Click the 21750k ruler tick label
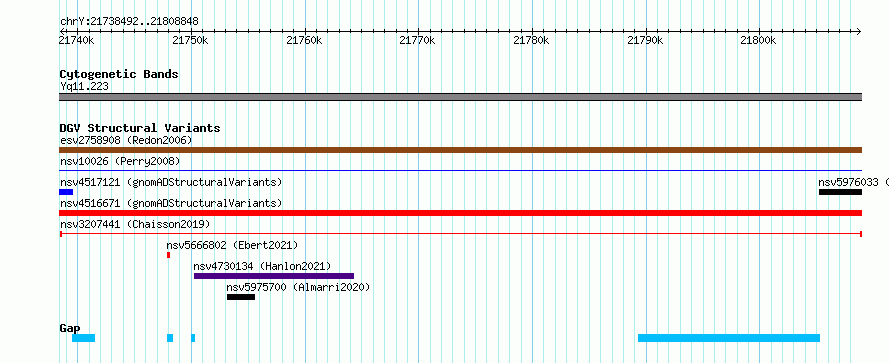Viewport: 890px width, 363px height. (x=191, y=40)
